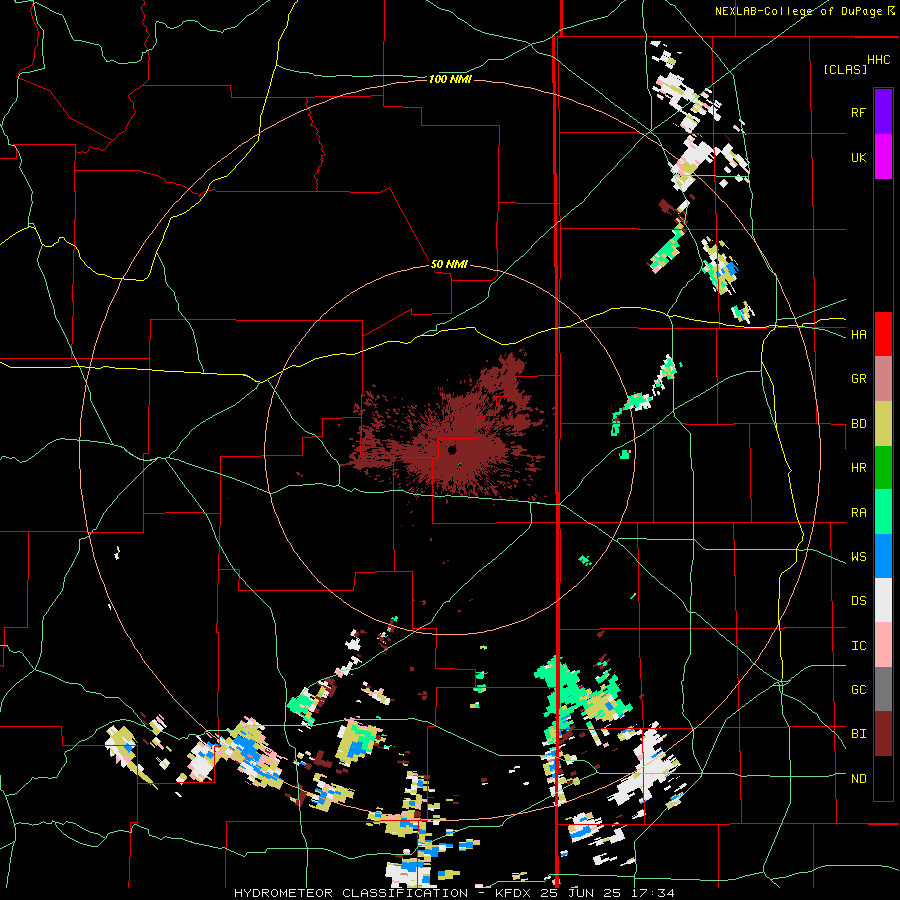Click the HR legend label
This screenshot has width=900, height=900.
[858, 468]
